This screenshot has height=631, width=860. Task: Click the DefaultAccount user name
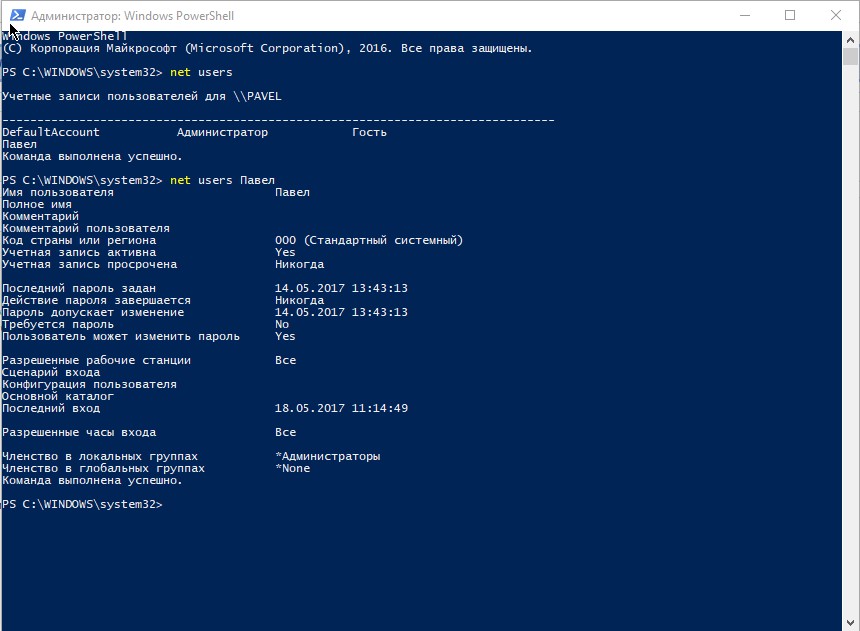51,132
